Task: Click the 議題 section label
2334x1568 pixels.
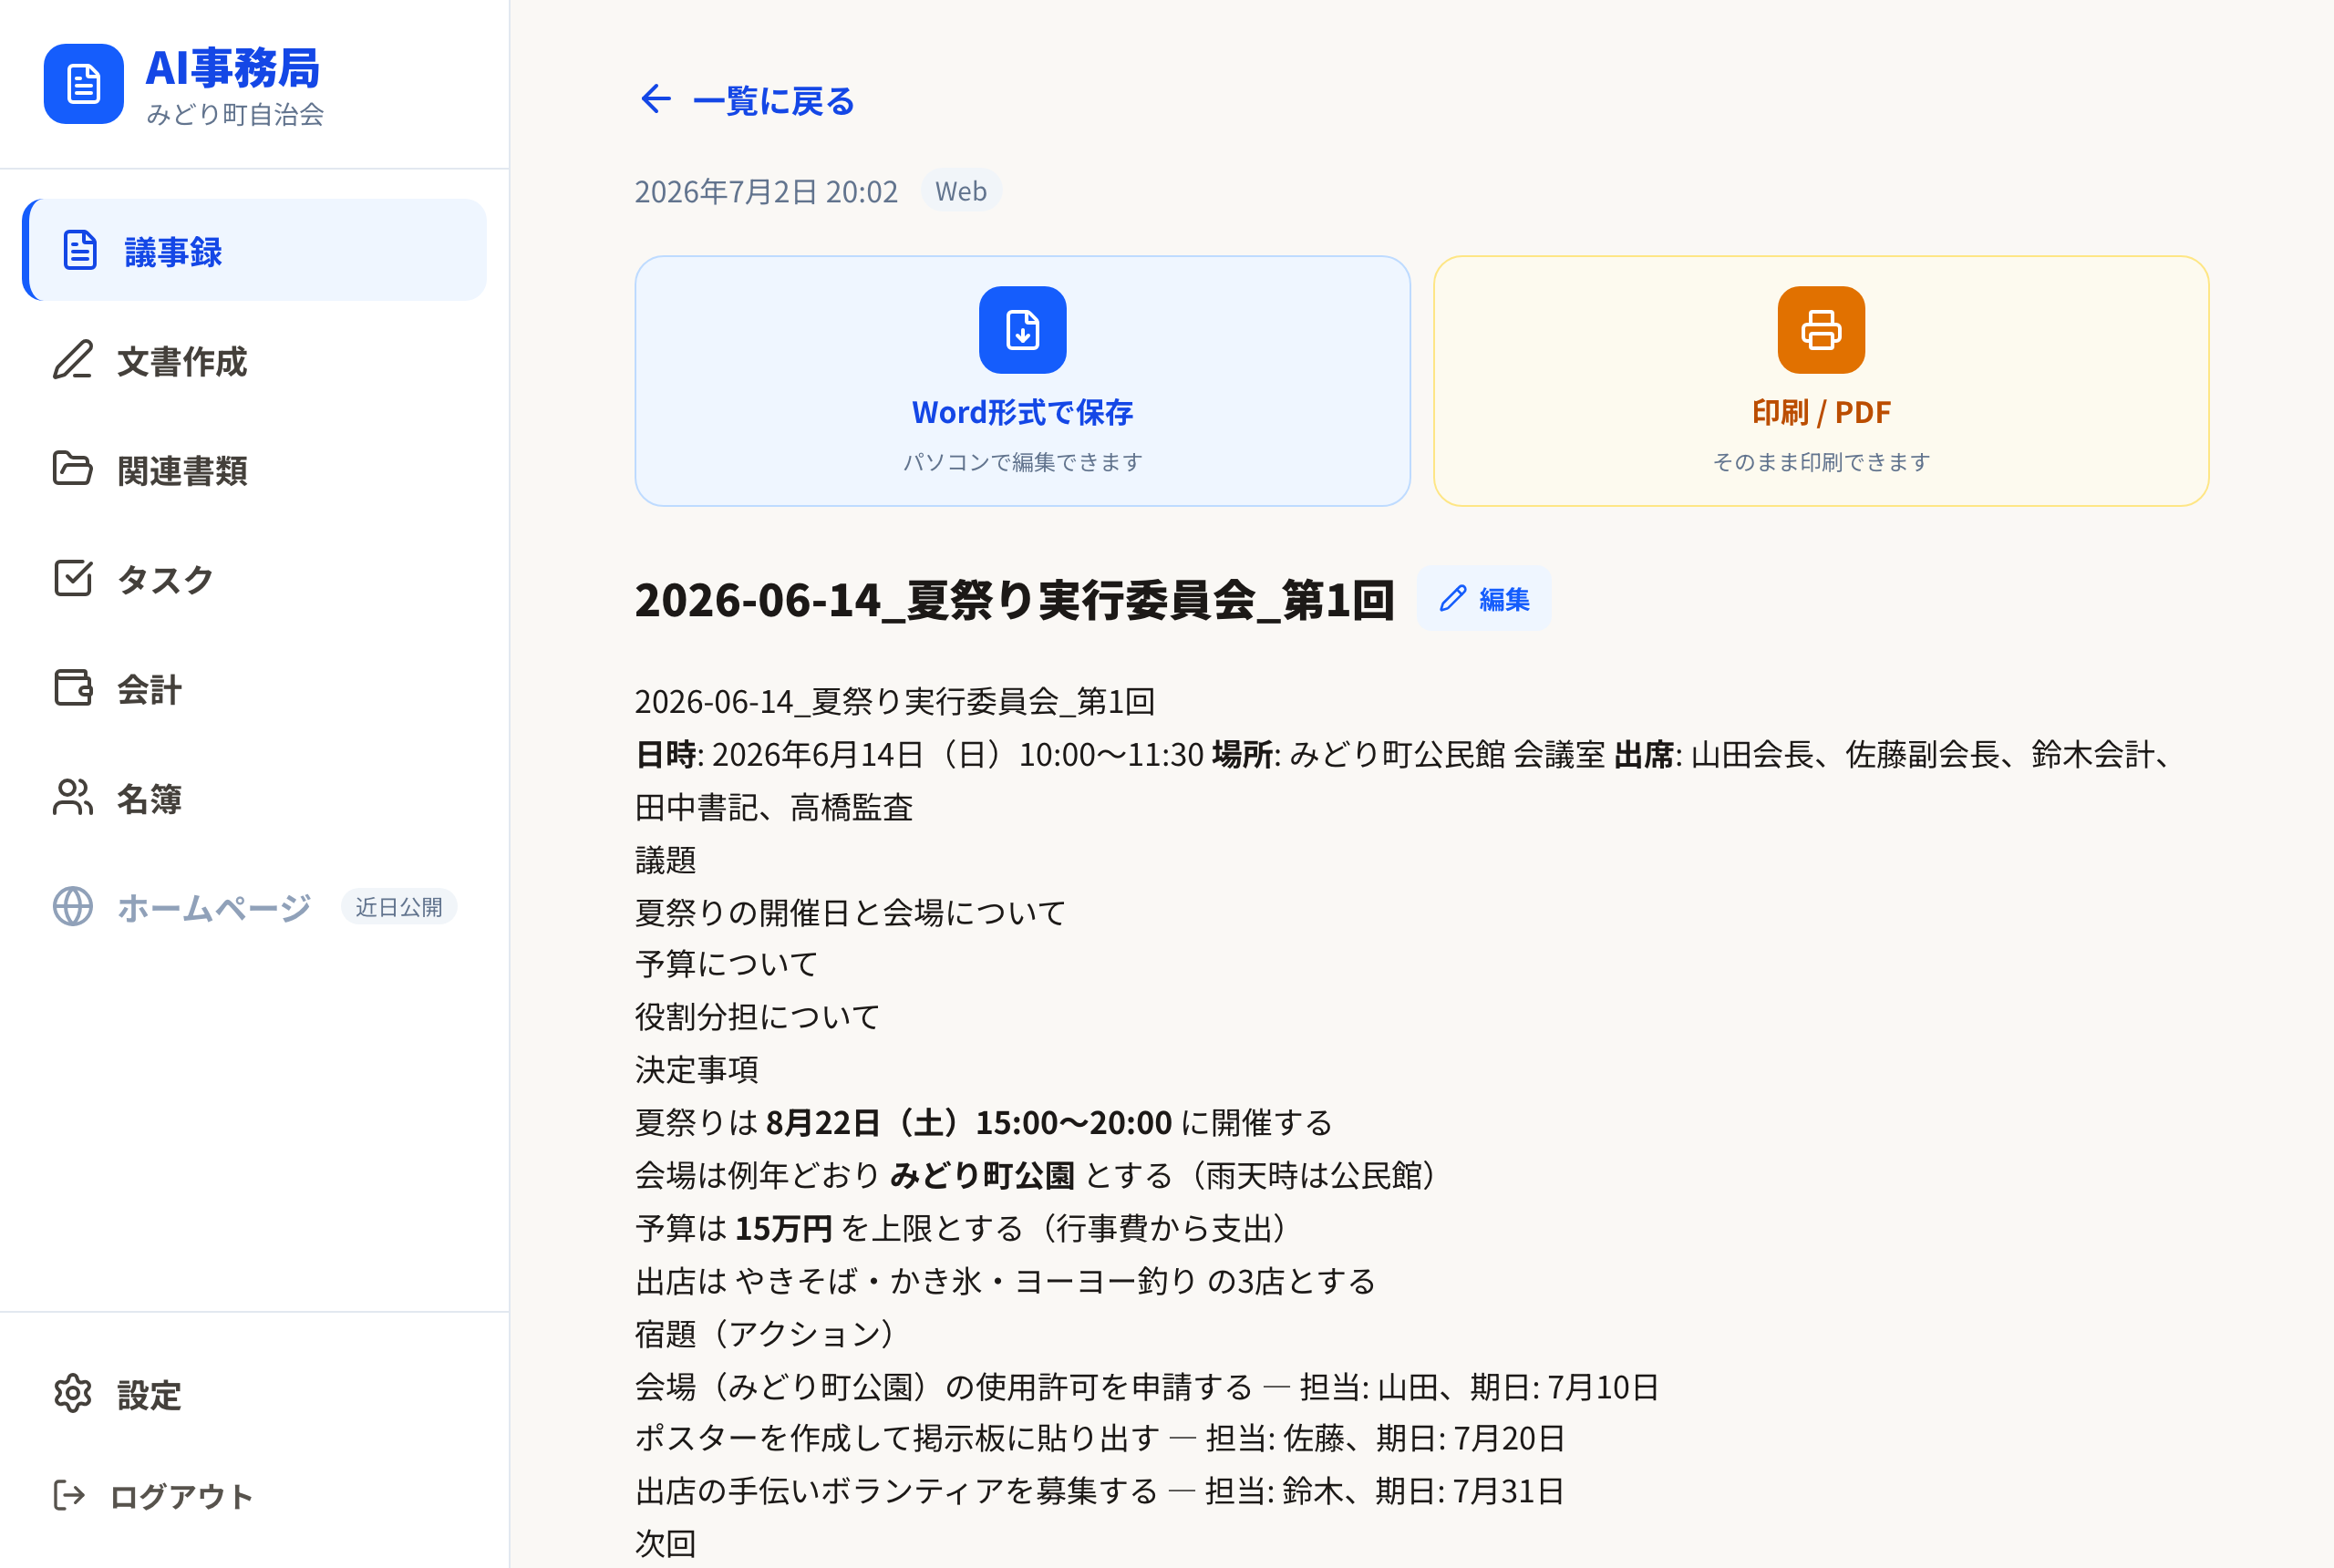Action: 666,859
